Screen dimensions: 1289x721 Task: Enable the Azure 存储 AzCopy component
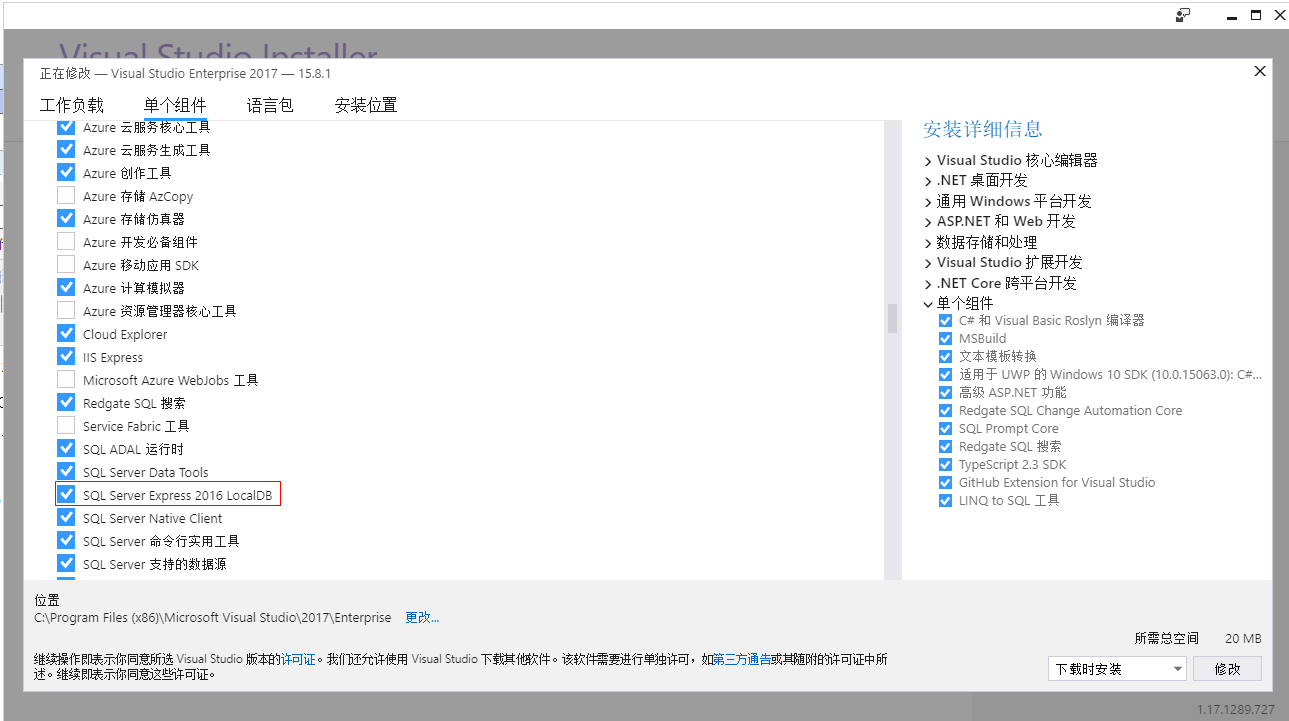[x=65, y=195]
